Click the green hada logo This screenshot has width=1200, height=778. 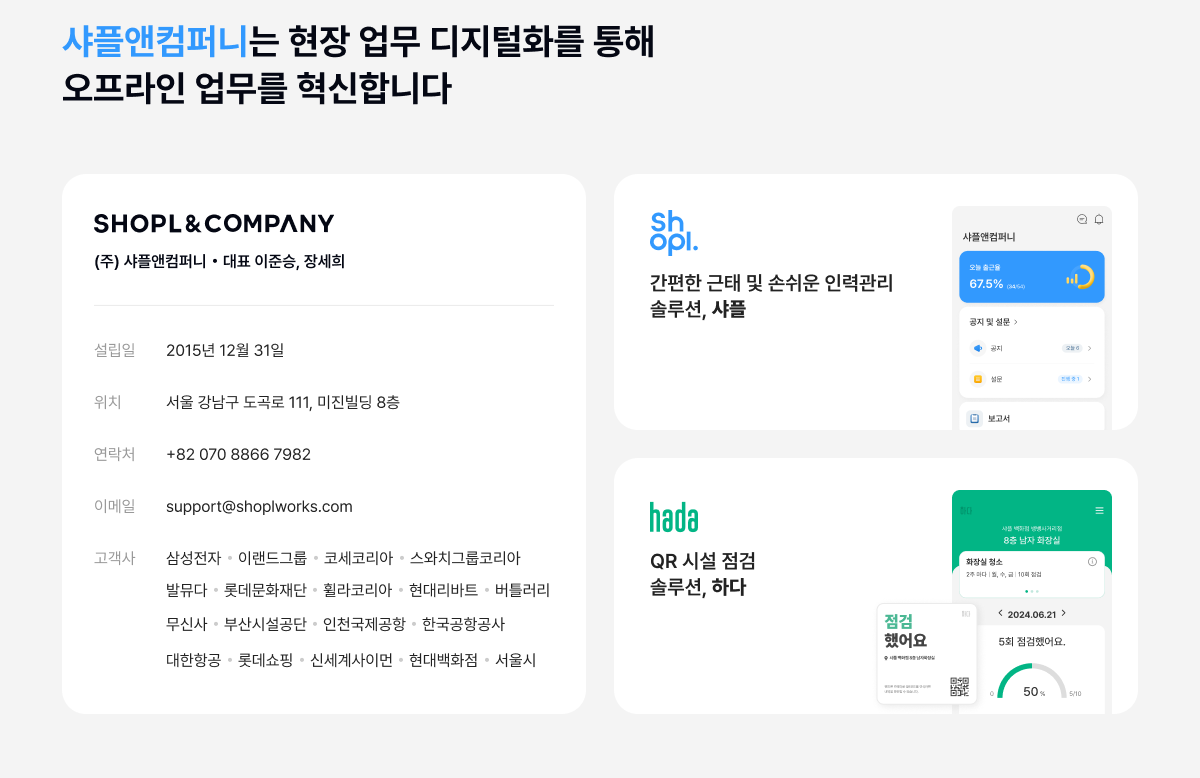click(674, 517)
